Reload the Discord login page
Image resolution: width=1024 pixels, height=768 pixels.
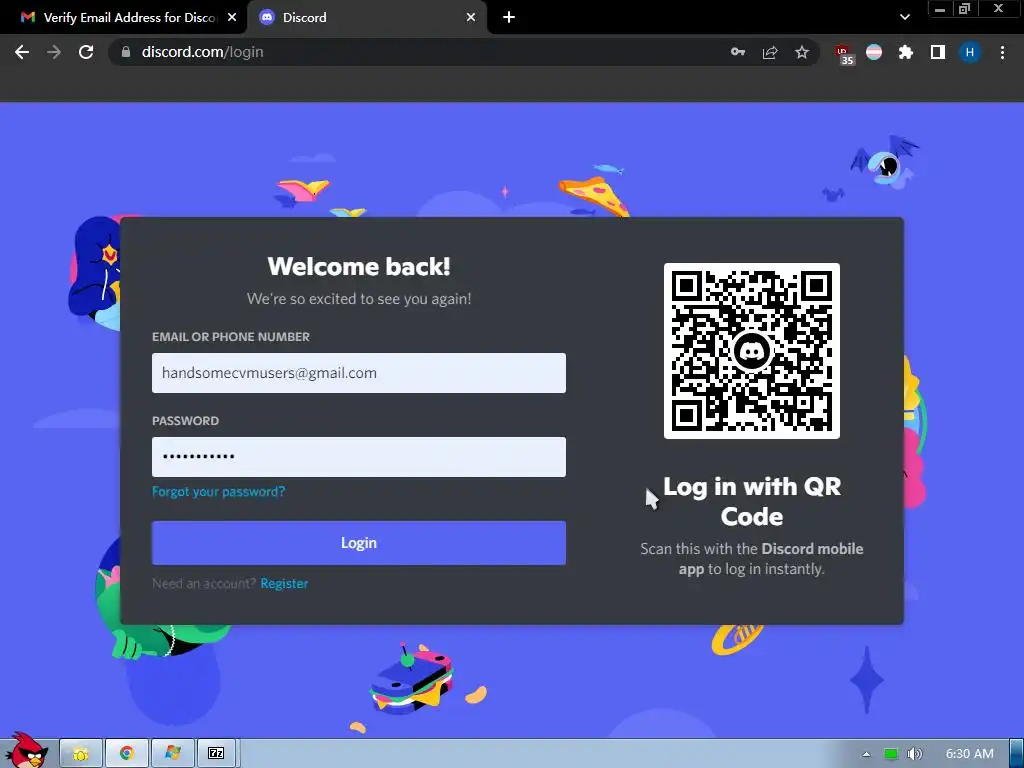(86, 52)
